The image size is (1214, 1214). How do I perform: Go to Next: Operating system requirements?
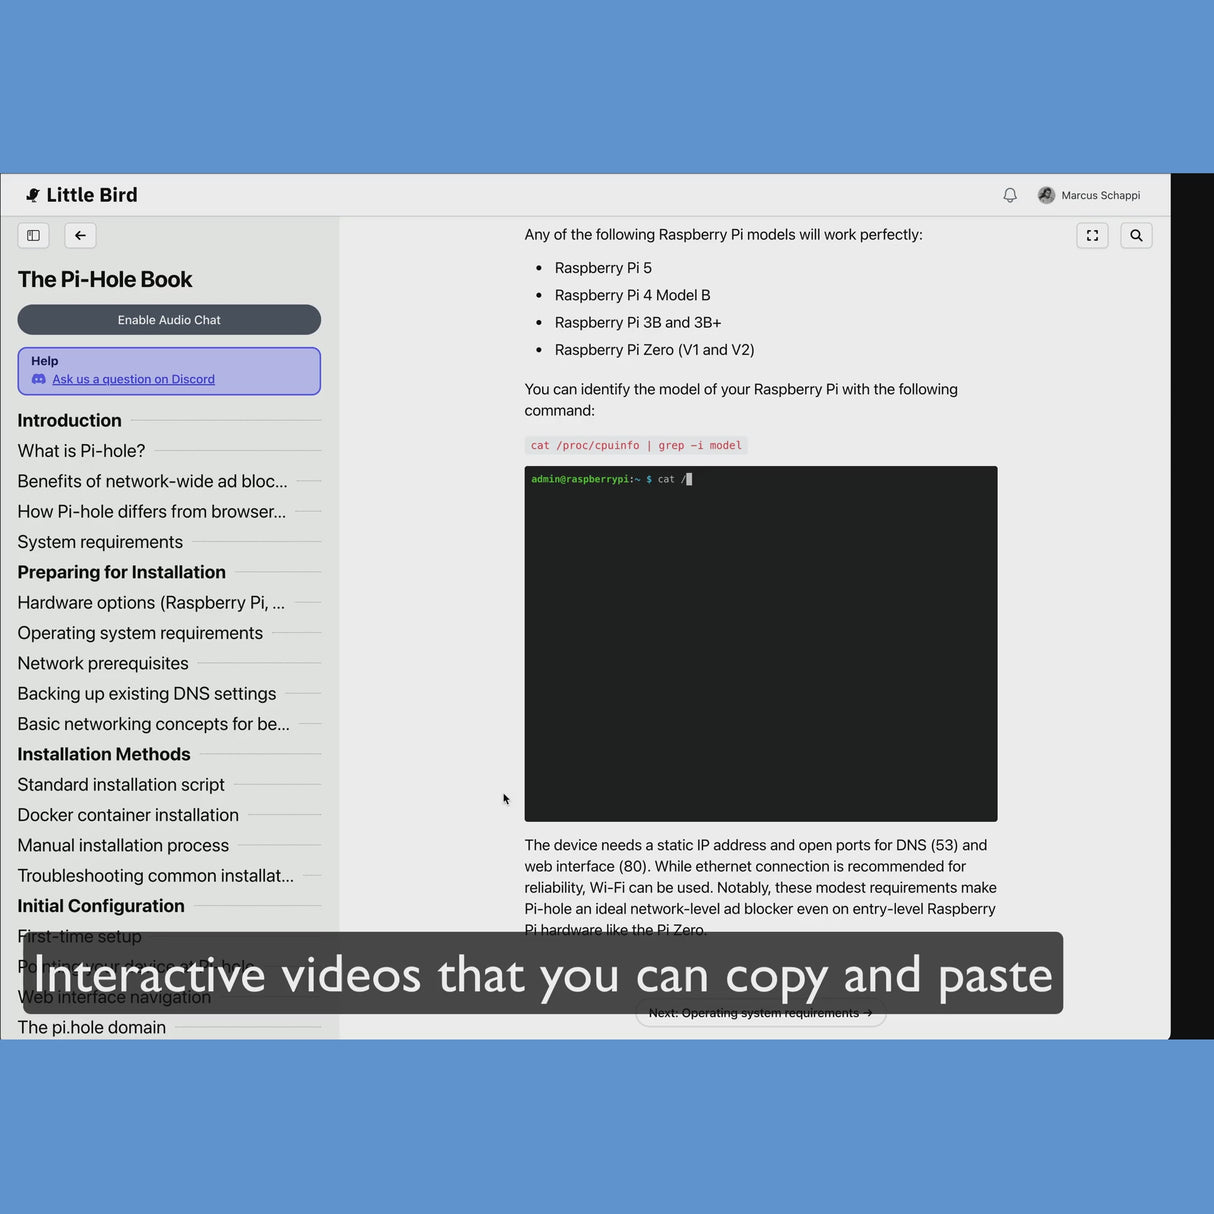[760, 1013]
